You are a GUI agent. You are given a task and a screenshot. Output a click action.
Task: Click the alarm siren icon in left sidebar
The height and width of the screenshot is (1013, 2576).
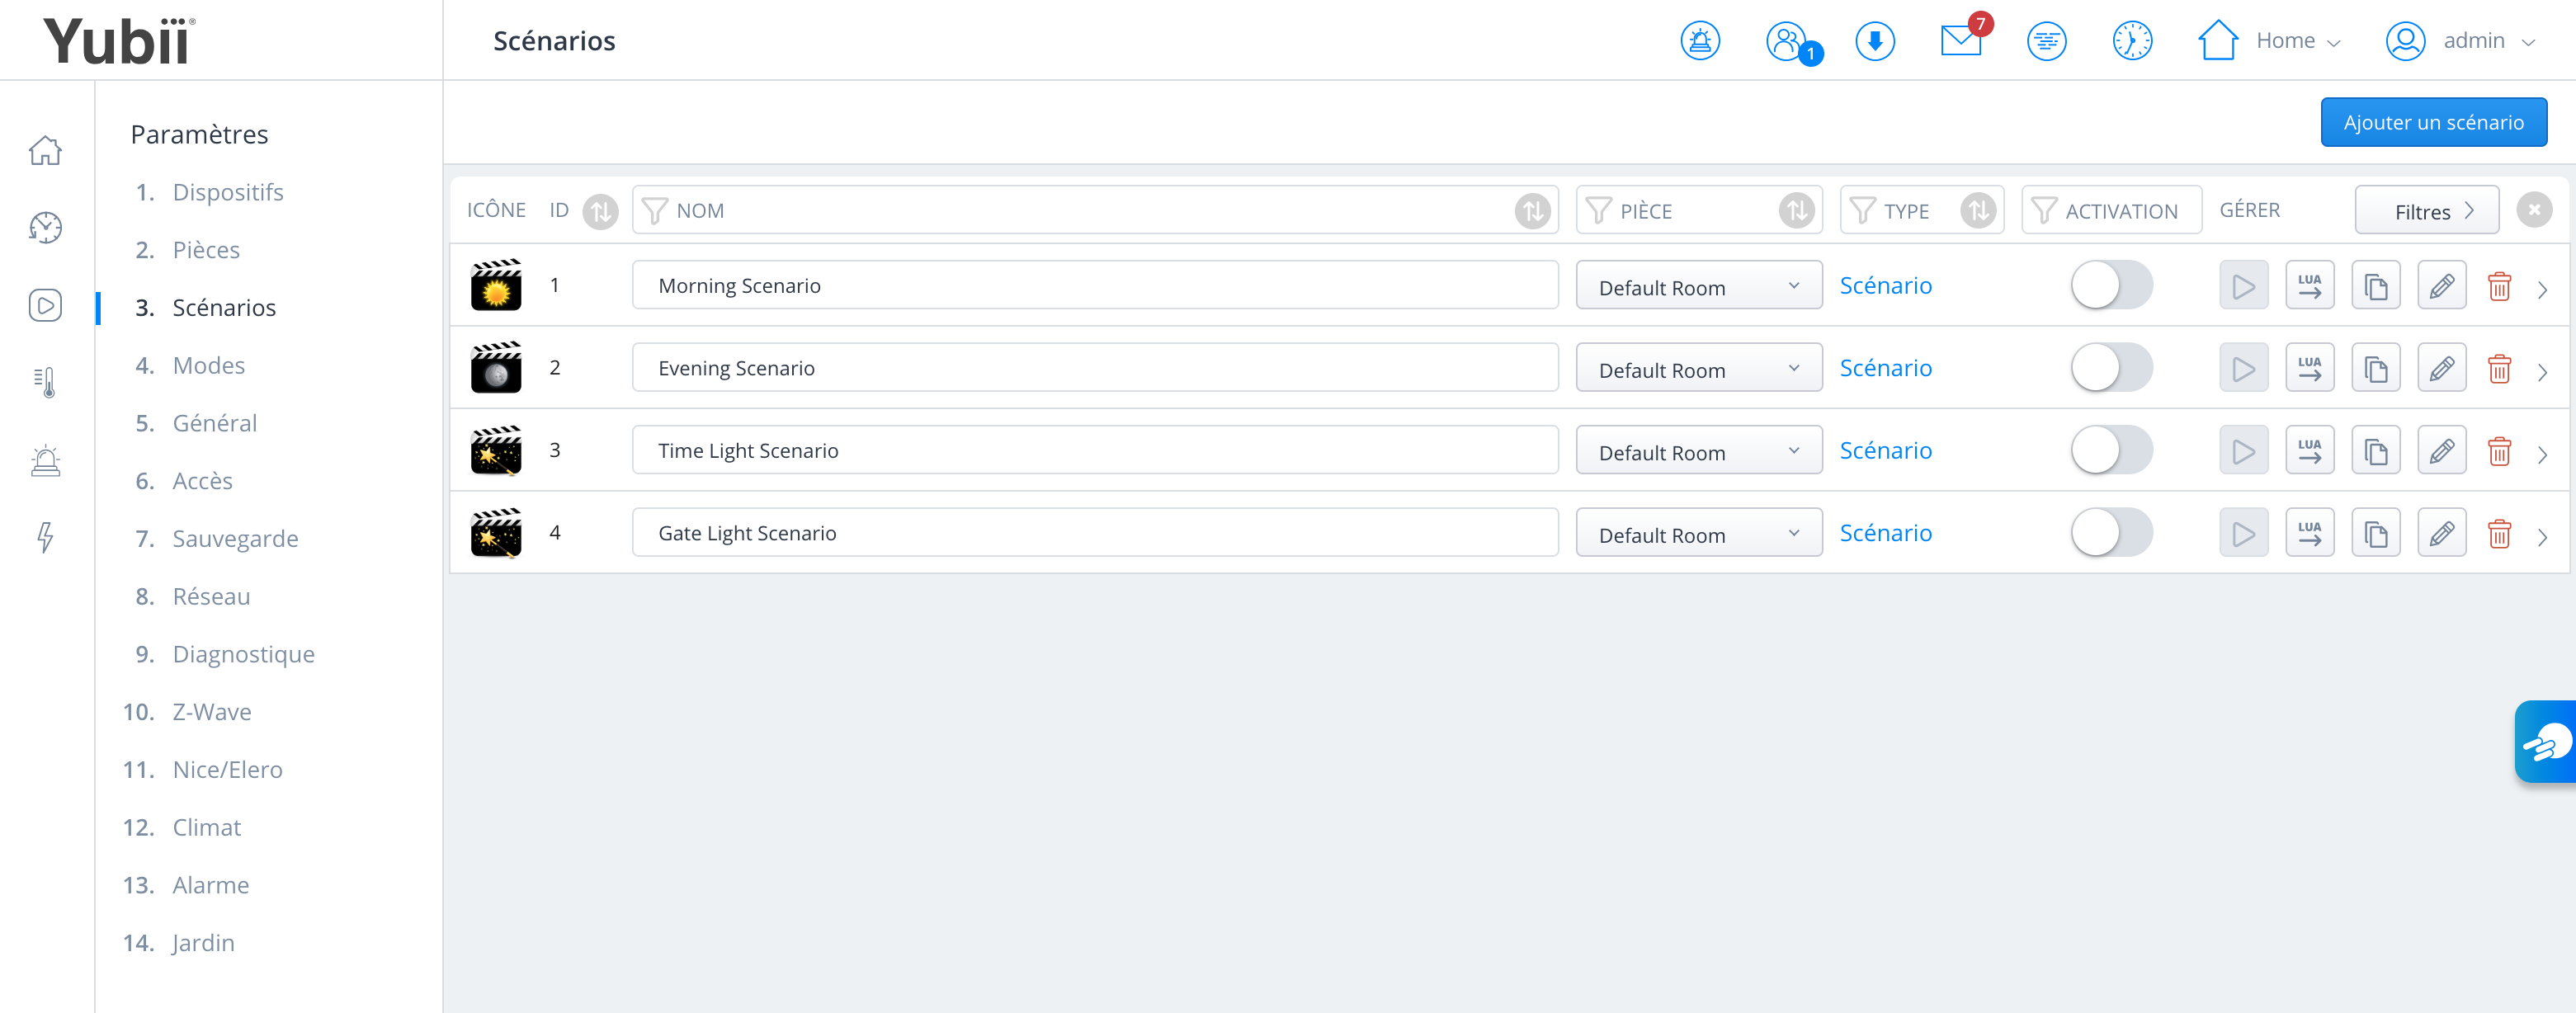click(45, 460)
